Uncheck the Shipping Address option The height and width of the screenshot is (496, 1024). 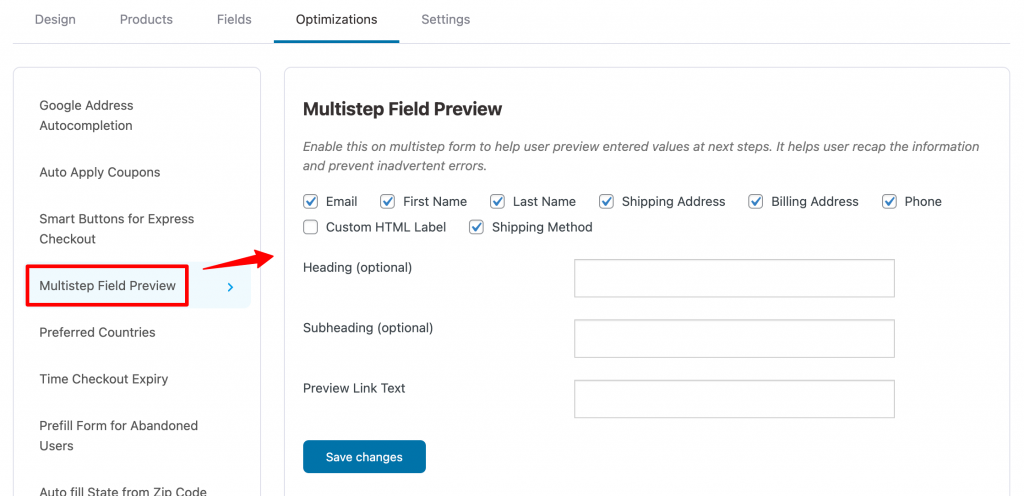(x=607, y=202)
